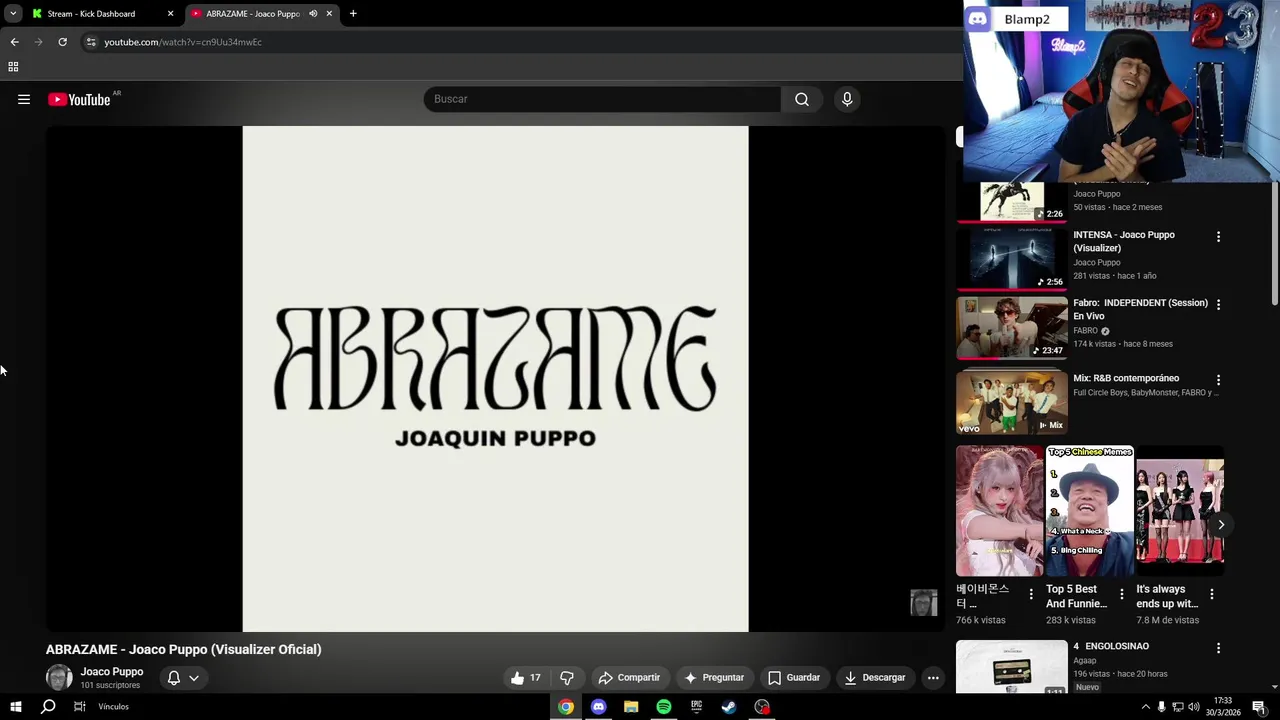Open Steam from the taskbar
The height and width of the screenshot is (720, 1280).
tap(729, 707)
